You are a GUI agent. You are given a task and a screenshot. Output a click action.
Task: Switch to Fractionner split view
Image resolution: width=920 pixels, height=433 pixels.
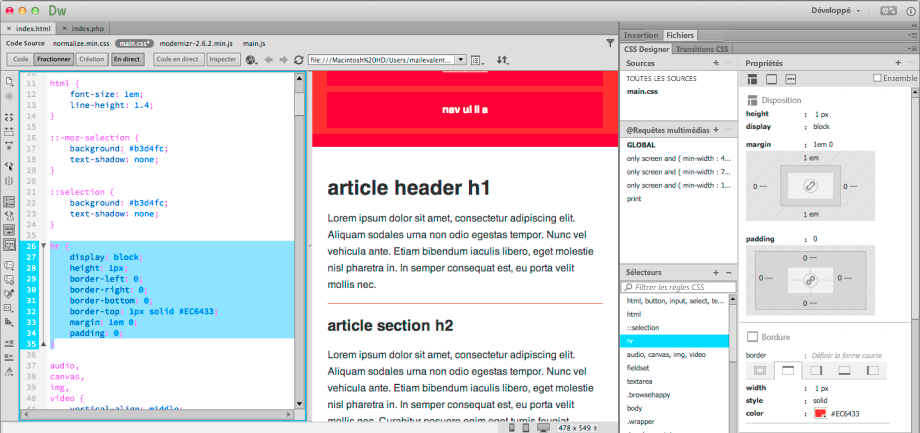(x=53, y=59)
